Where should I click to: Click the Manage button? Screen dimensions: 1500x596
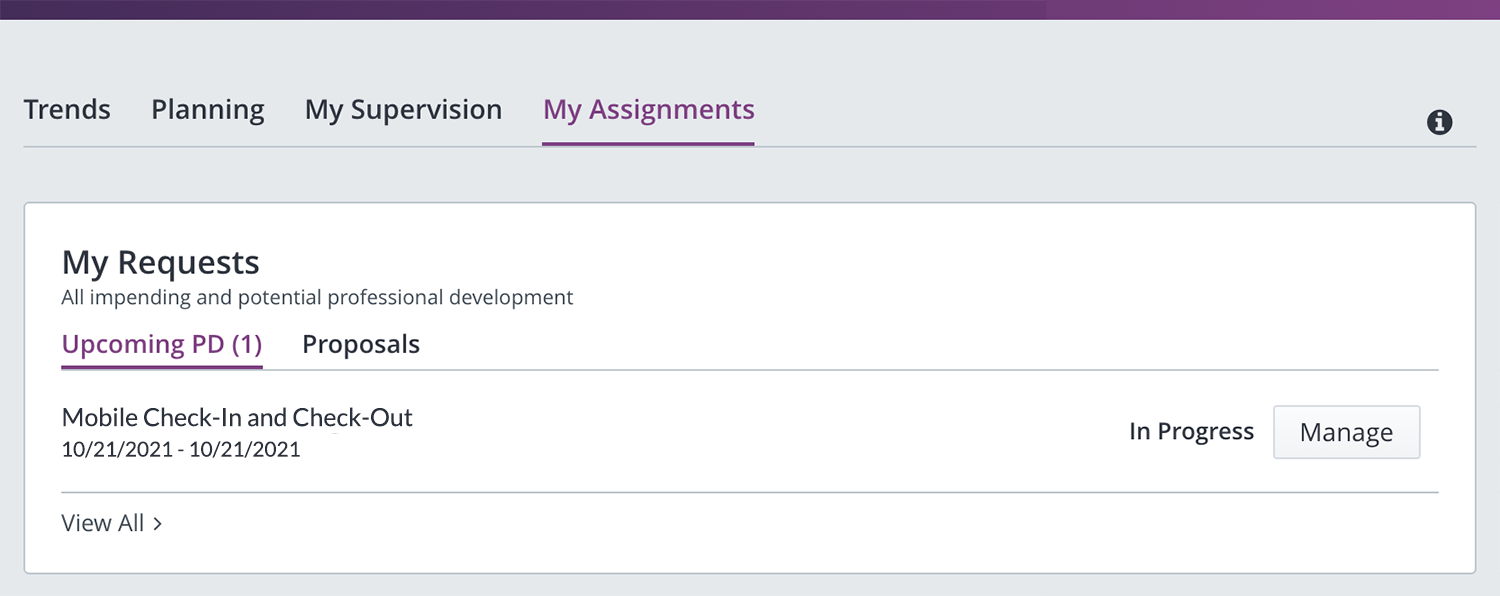click(1346, 432)
